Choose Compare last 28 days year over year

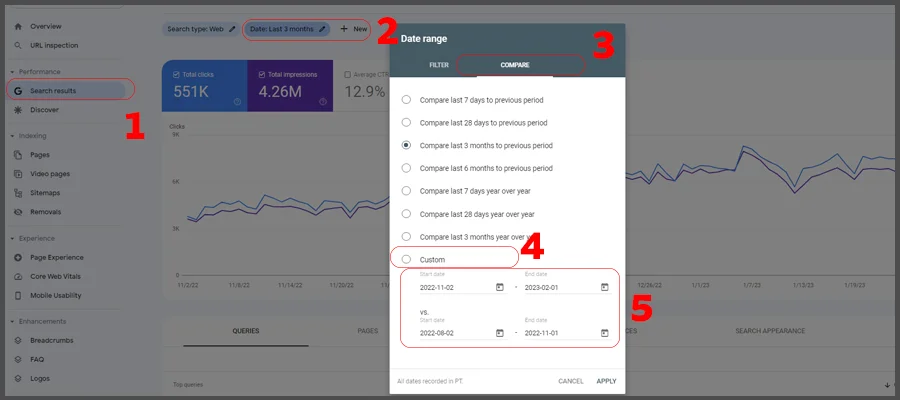[x=406, y=214]
